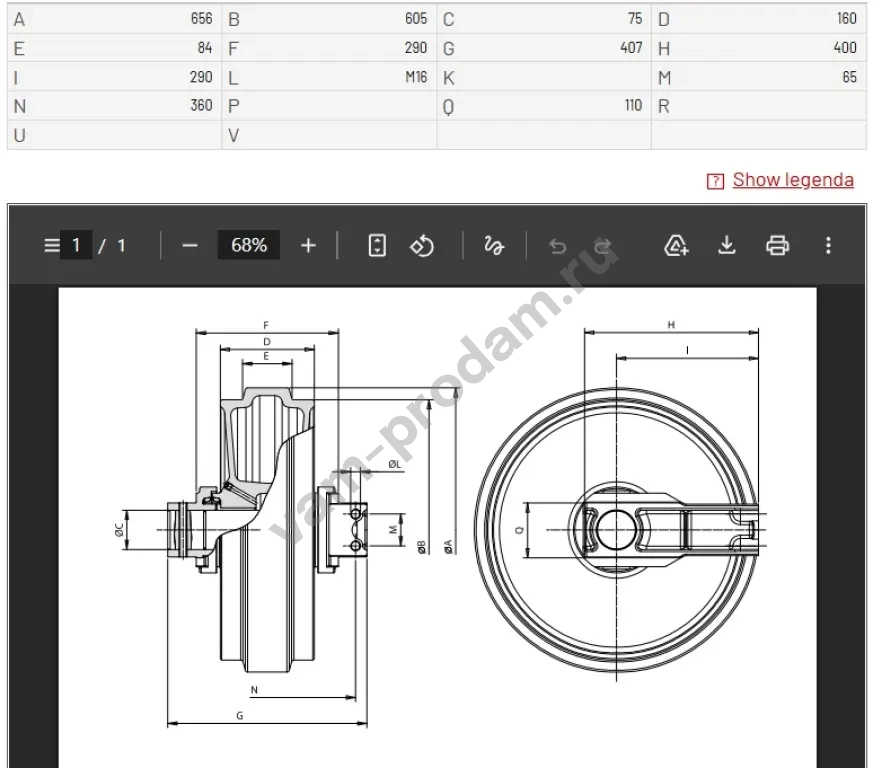Viewport: 873px width, 768px height.
Task: Click the G dimension value 407
Action: (630, 48)
